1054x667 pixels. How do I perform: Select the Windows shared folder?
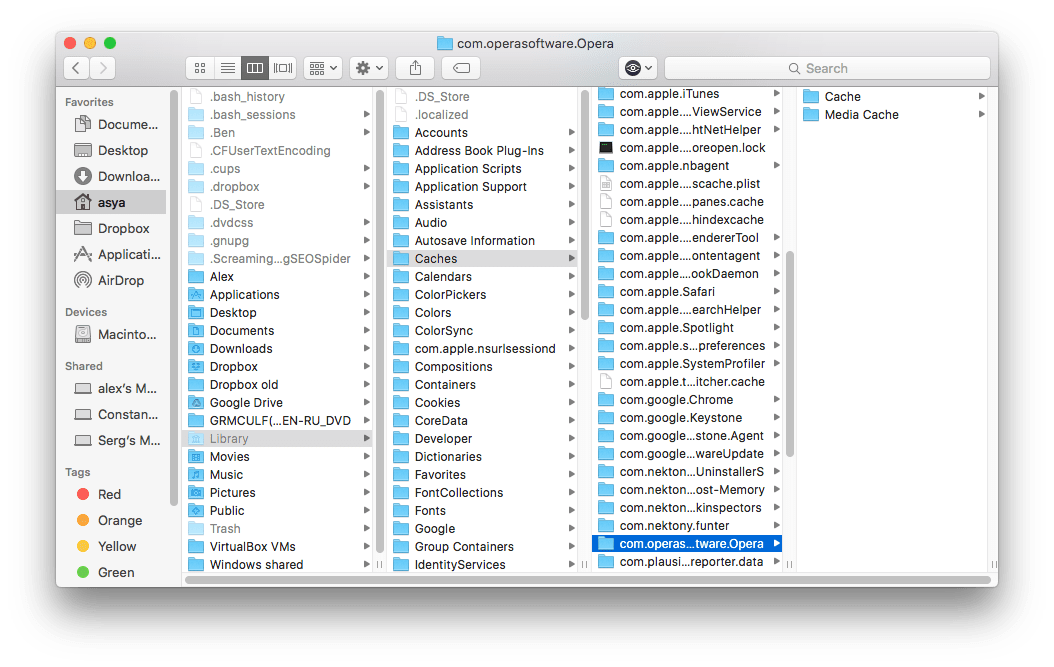pos(278,565)
